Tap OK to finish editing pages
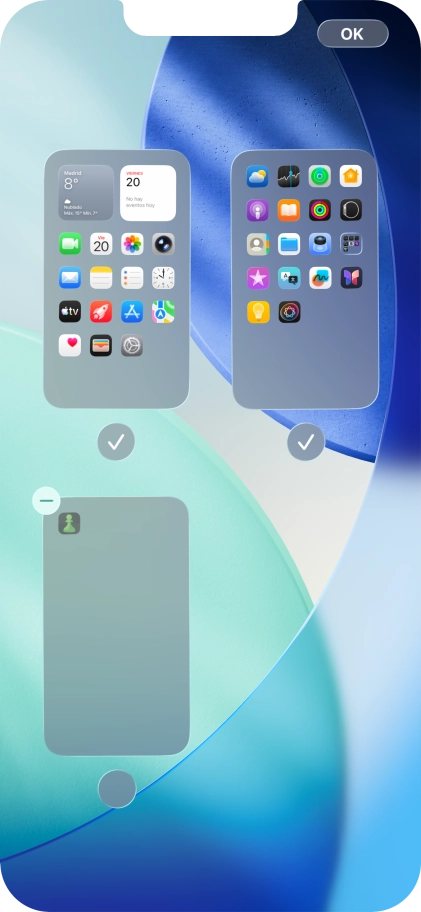The width and height of the screenshot is (421, 912). (352, 34)
